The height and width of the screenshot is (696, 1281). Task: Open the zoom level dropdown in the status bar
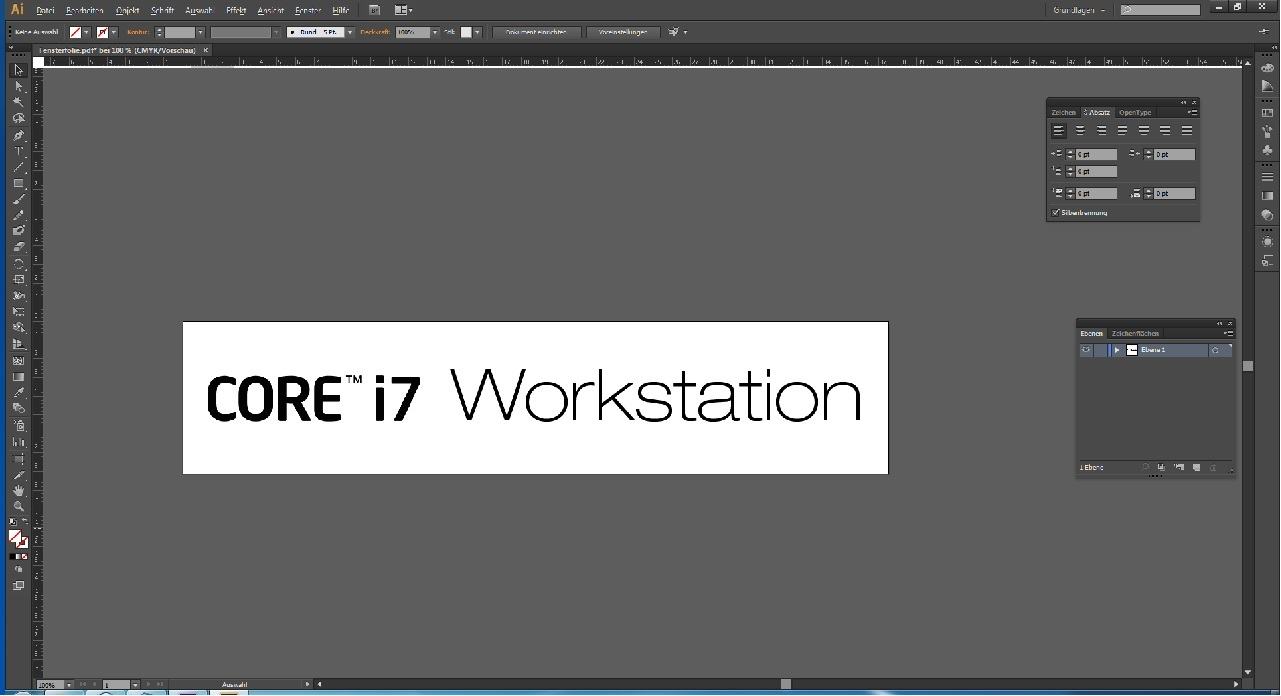[68, 685]
